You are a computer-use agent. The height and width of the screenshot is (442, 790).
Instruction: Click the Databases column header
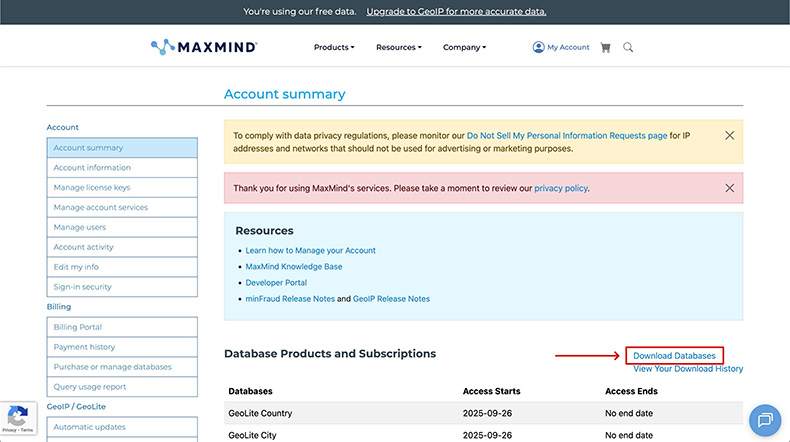[x=250, y=391]
